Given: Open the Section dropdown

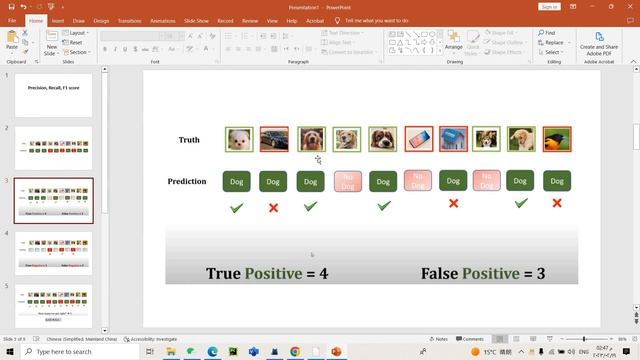Looking at the screenshot, I should pyautogui.click(x=77, y=52).
